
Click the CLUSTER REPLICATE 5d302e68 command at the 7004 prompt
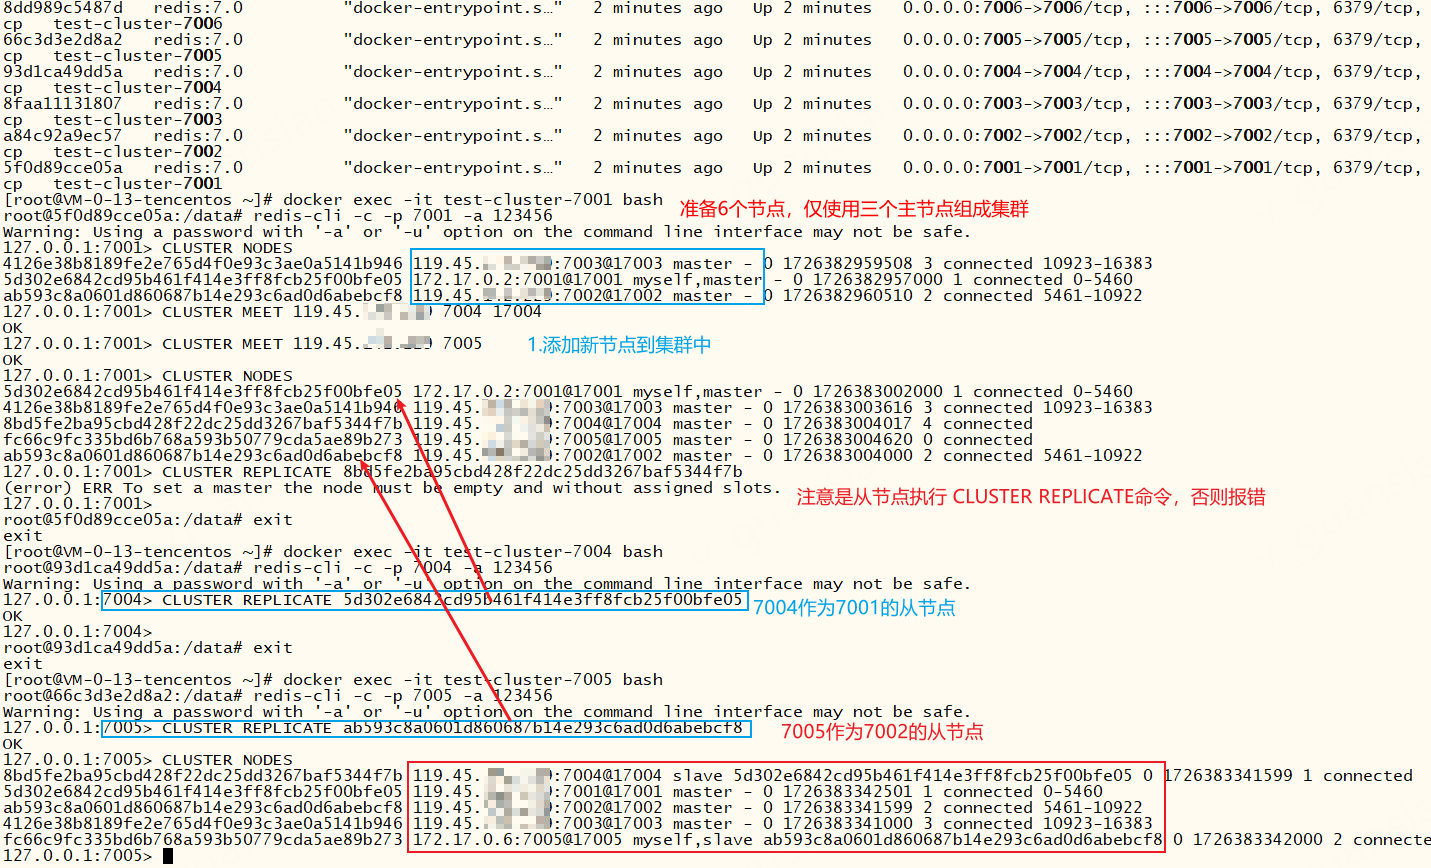click(453, 600)
